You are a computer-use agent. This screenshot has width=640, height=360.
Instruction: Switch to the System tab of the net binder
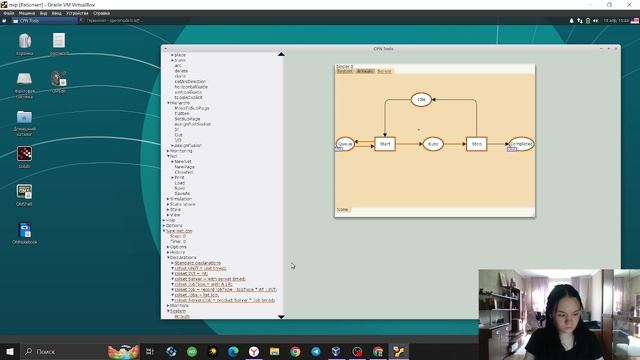click(x=344, y=71)
